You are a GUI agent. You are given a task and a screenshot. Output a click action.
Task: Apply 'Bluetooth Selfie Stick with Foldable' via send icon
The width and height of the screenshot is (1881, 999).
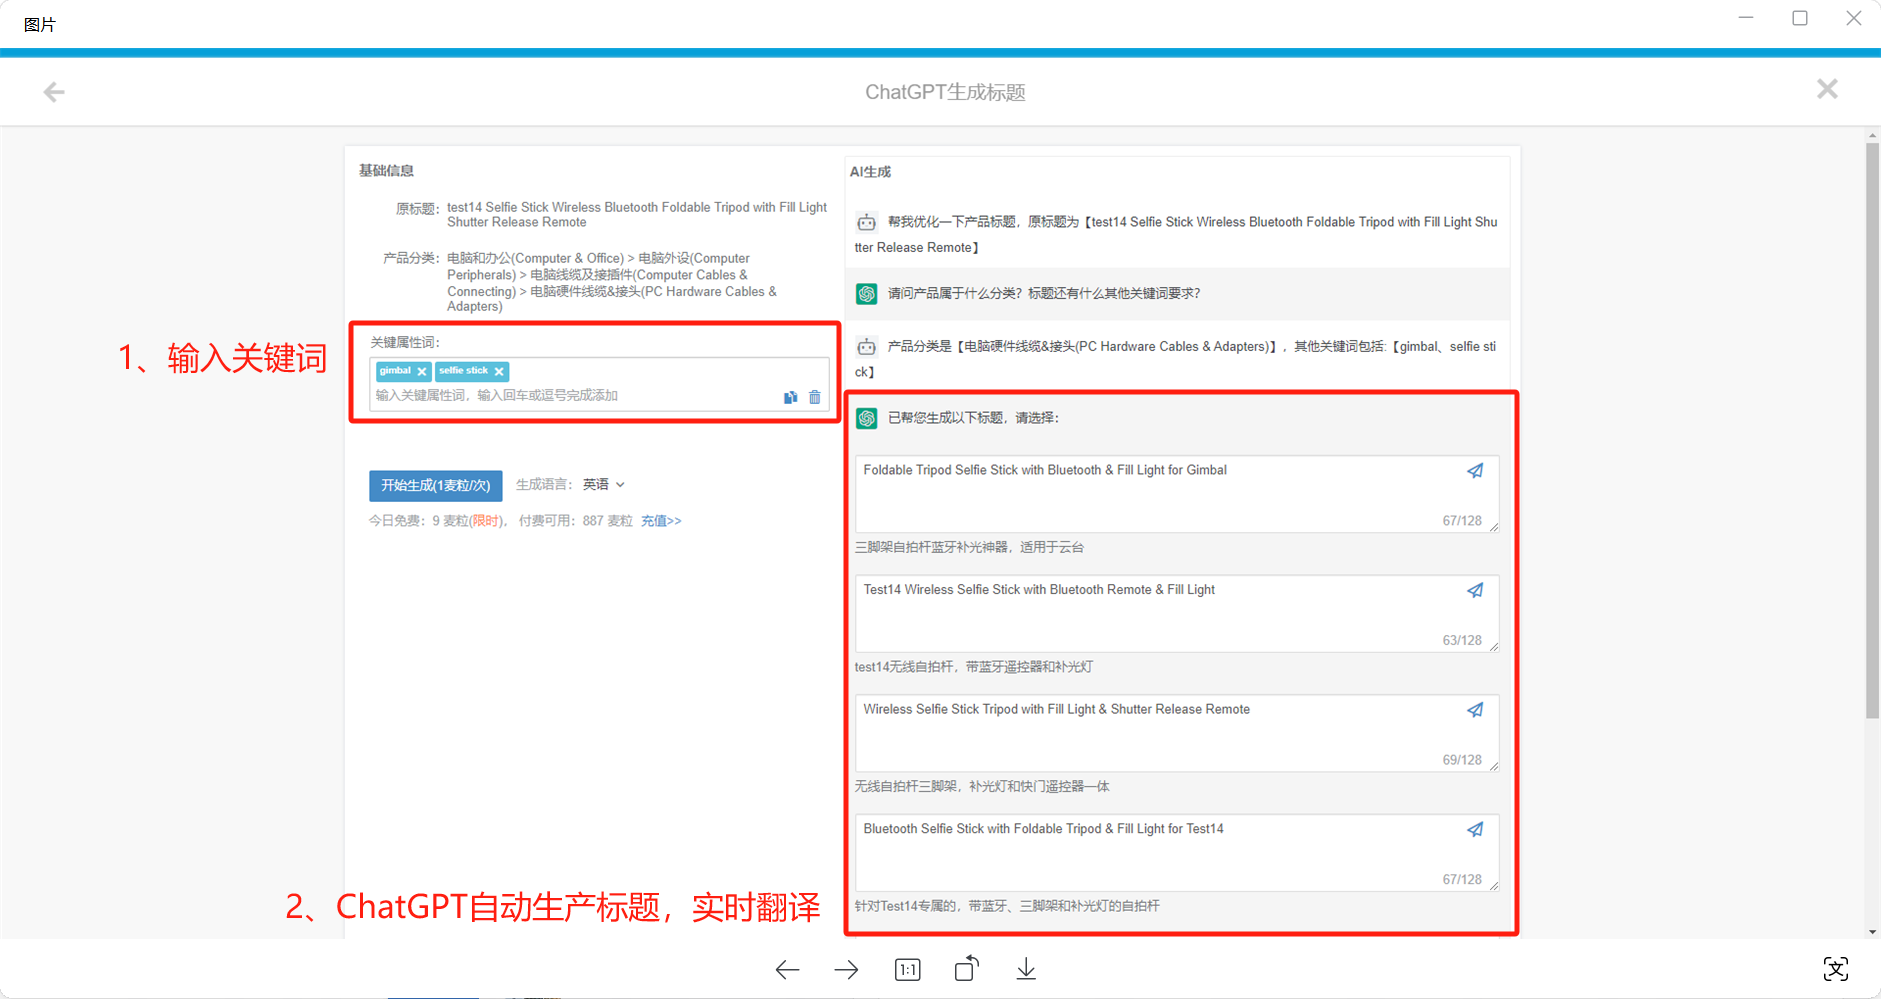coord(1475,829)
